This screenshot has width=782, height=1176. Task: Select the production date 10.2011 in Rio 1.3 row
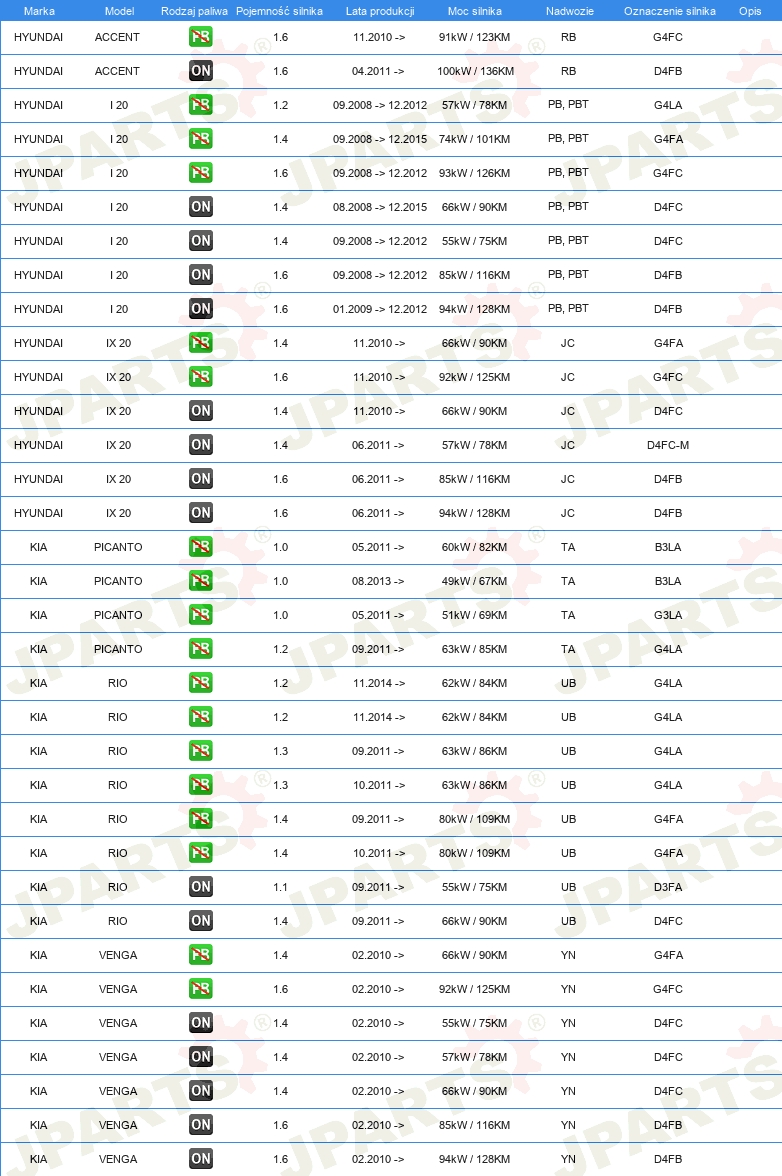378,785
